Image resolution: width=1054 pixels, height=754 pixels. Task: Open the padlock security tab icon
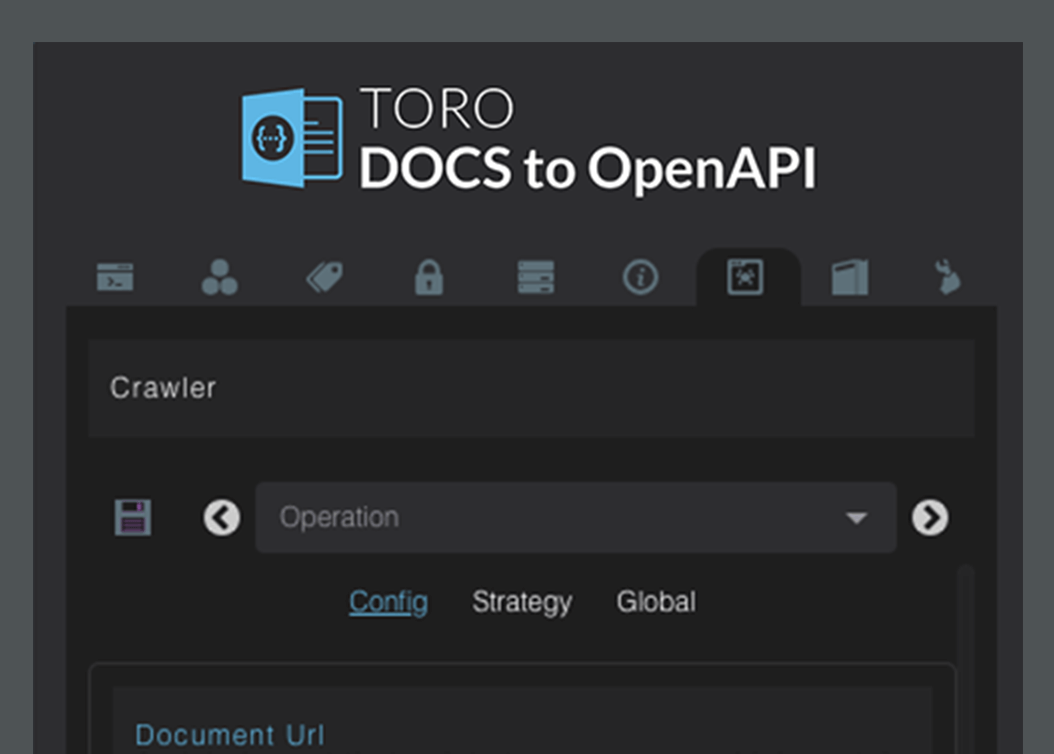tap(429, 277)
